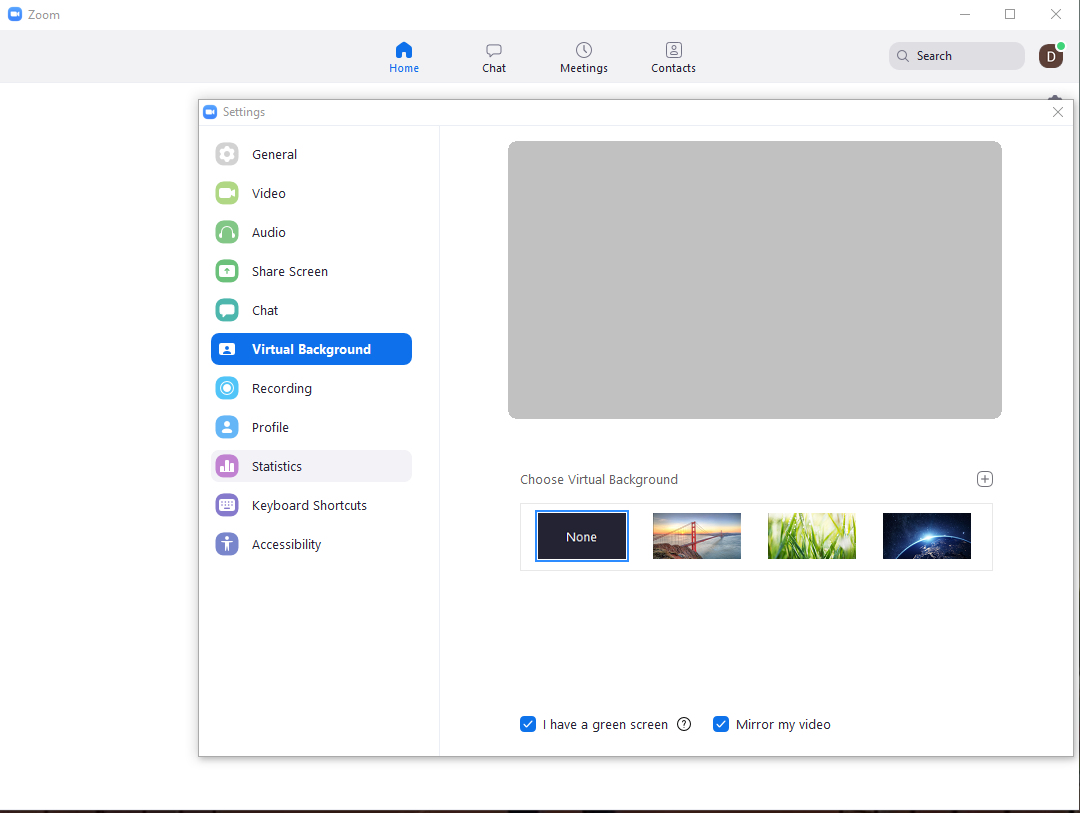
Task: Open the profile avatar menu
Action: point(1050,56)
